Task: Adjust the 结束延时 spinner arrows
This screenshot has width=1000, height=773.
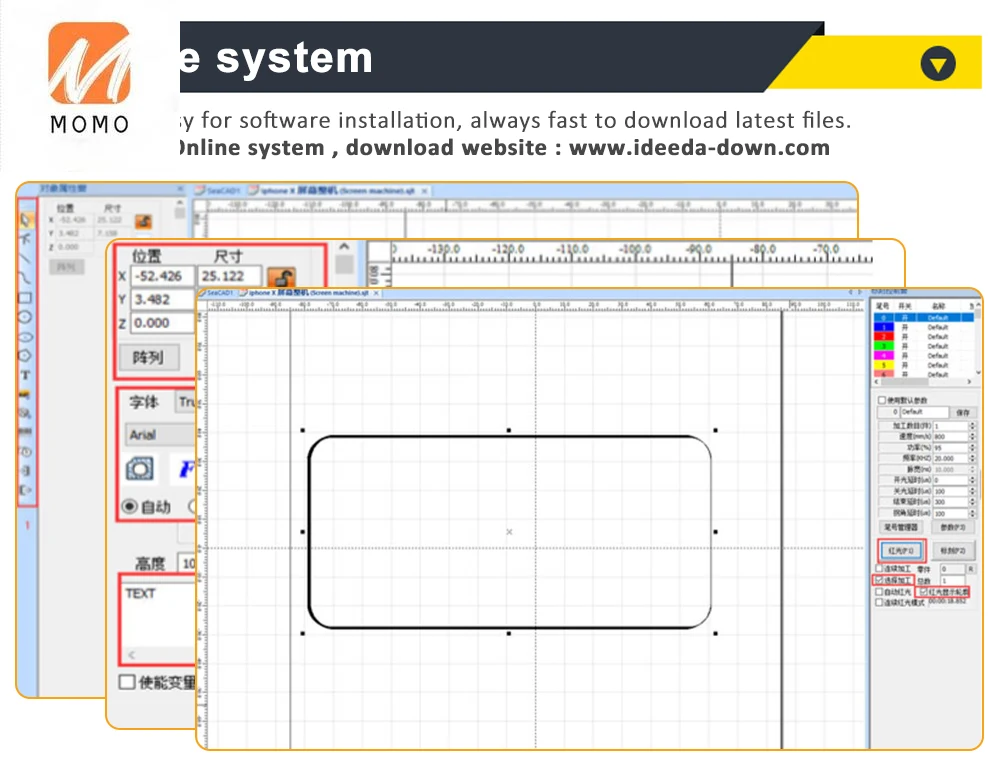Action: point(972,502)
